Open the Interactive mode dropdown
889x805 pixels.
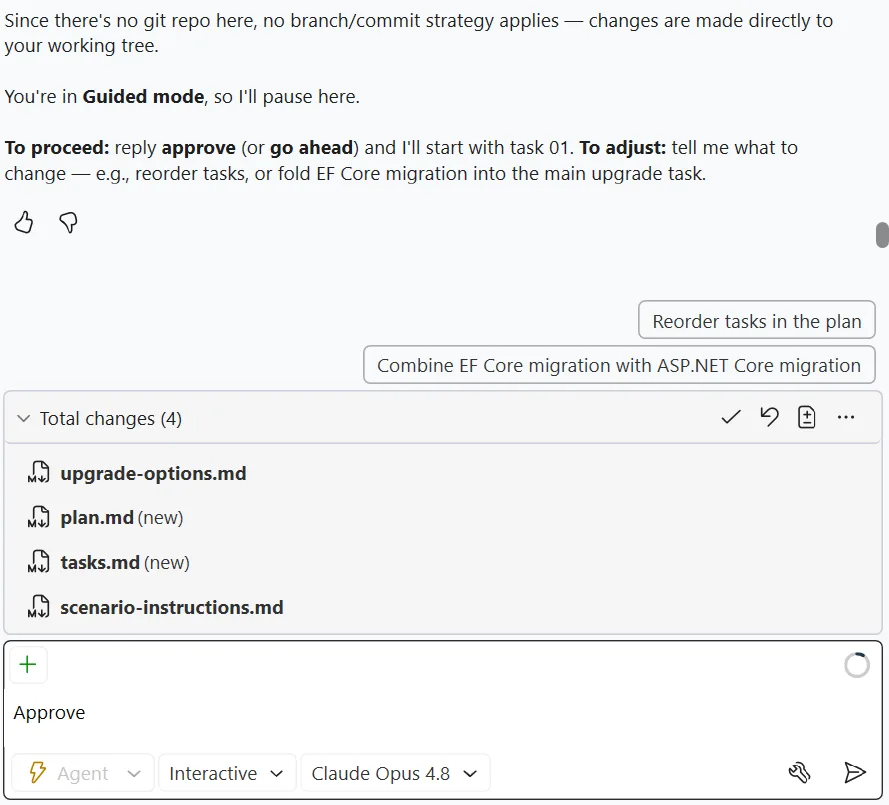point(227,773)
